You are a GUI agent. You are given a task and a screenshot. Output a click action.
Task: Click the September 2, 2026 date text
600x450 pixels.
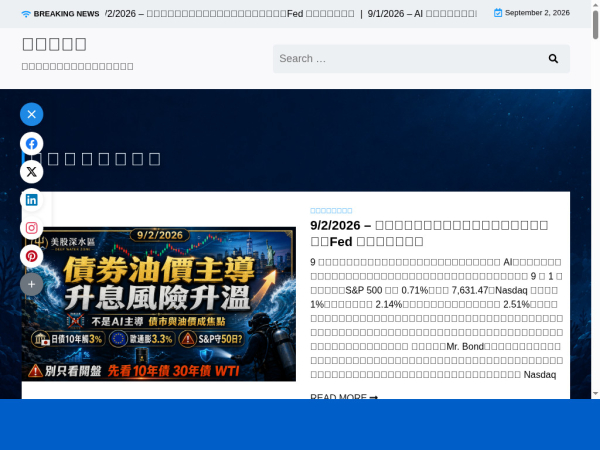(537, 13)
